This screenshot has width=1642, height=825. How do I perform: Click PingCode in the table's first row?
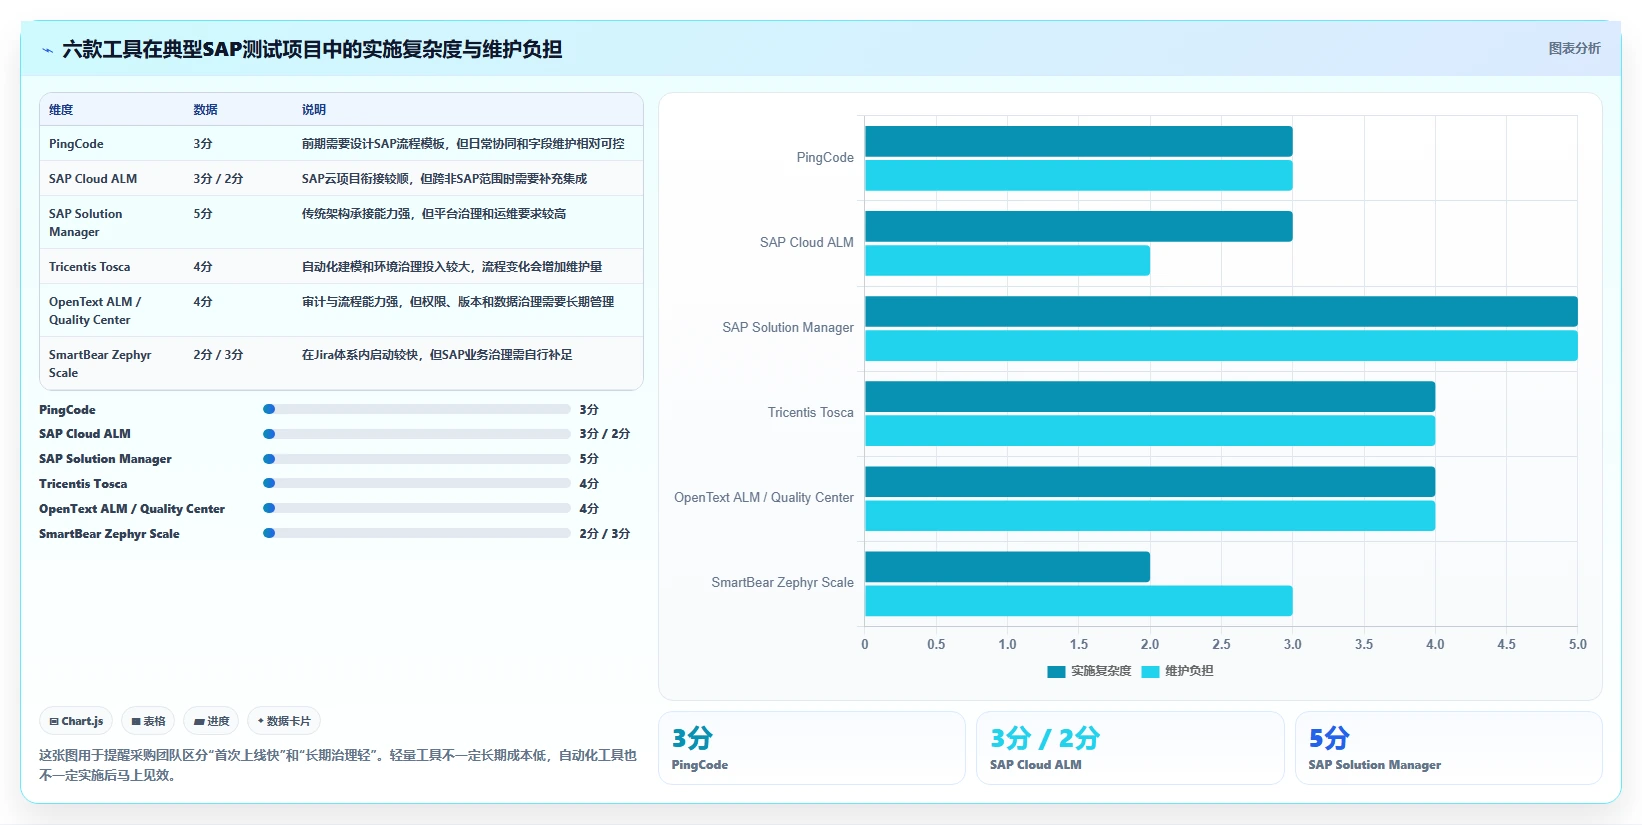click(76, 144)
